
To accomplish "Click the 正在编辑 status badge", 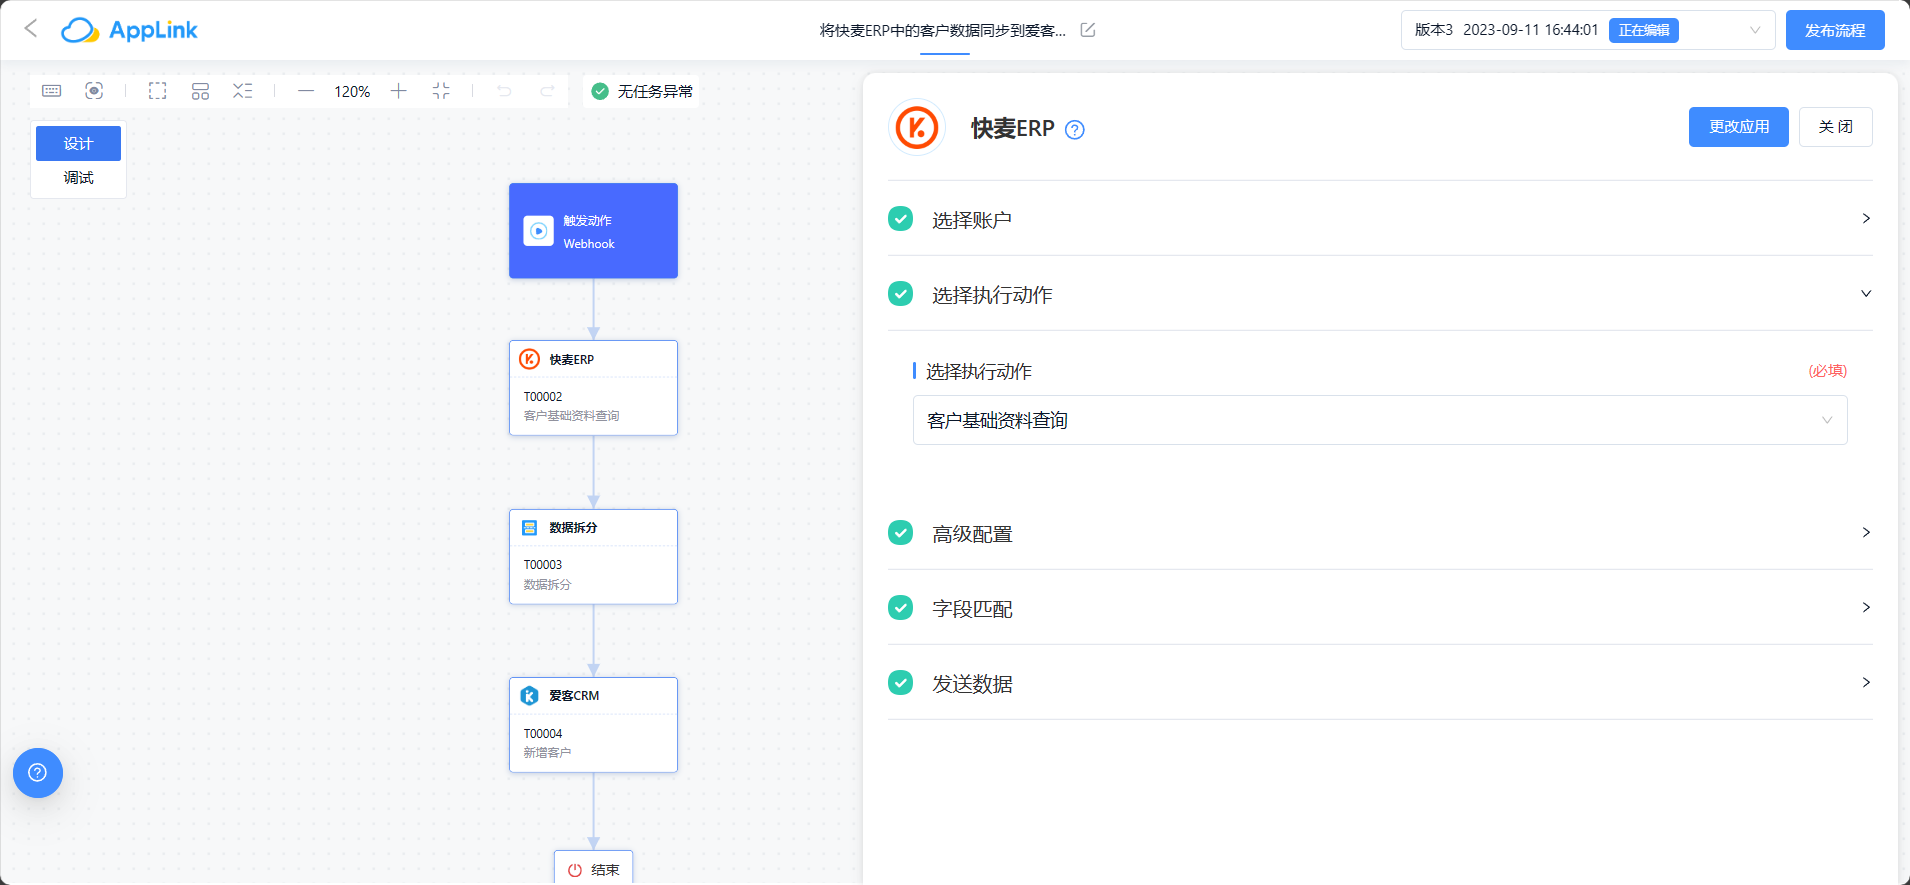I will pos(1644,30).
